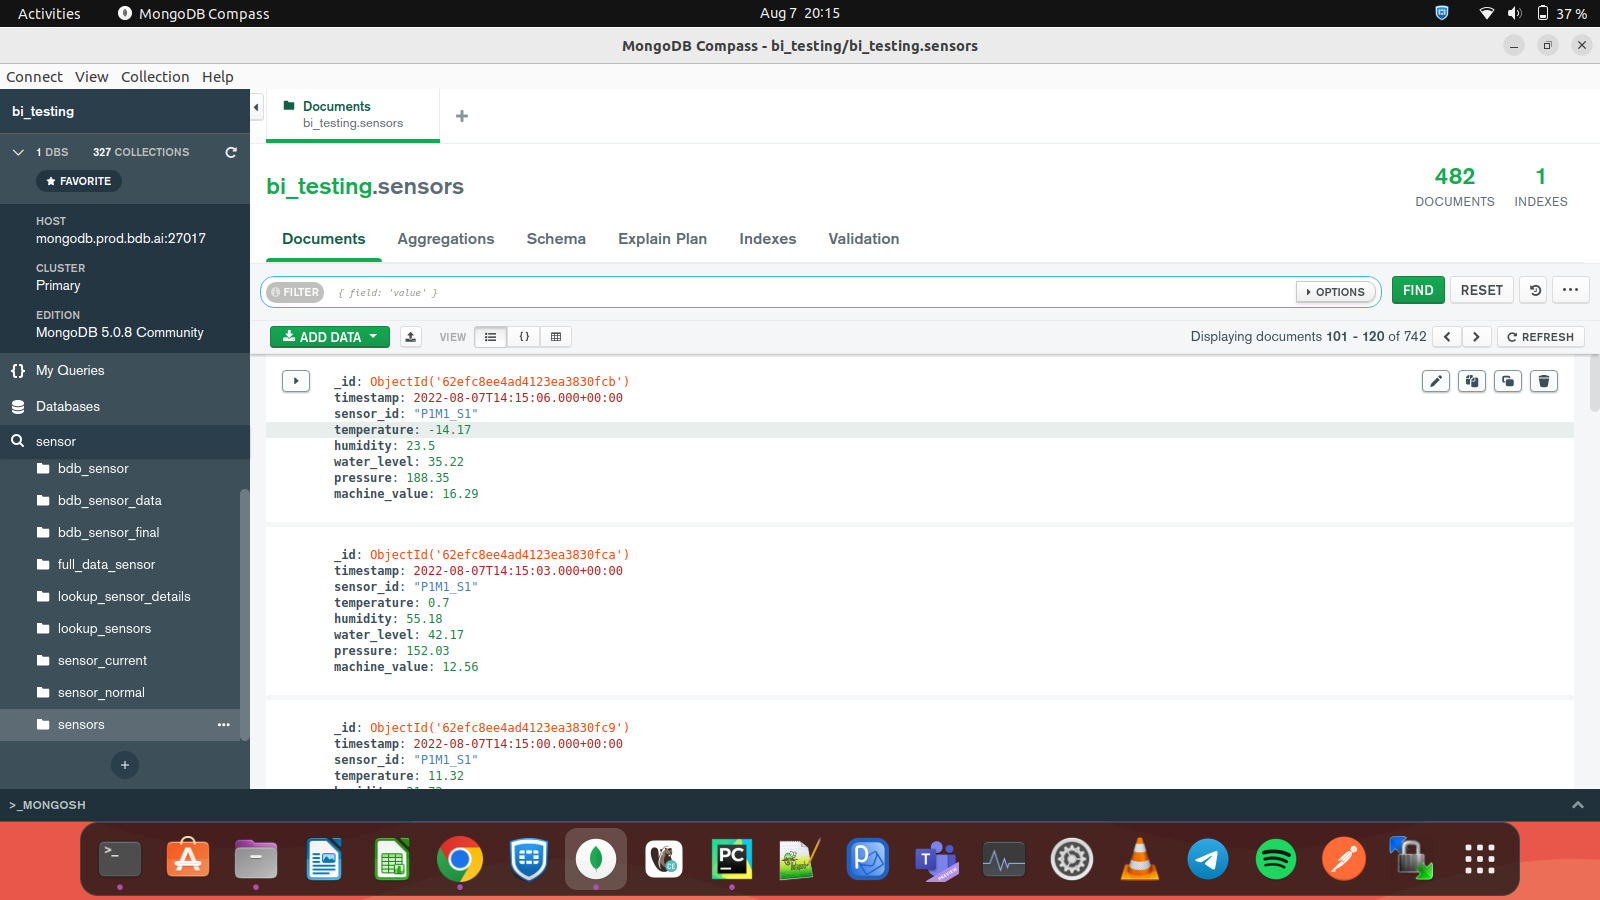Edit the first document with pencil icon

[x=1436, y=381]
